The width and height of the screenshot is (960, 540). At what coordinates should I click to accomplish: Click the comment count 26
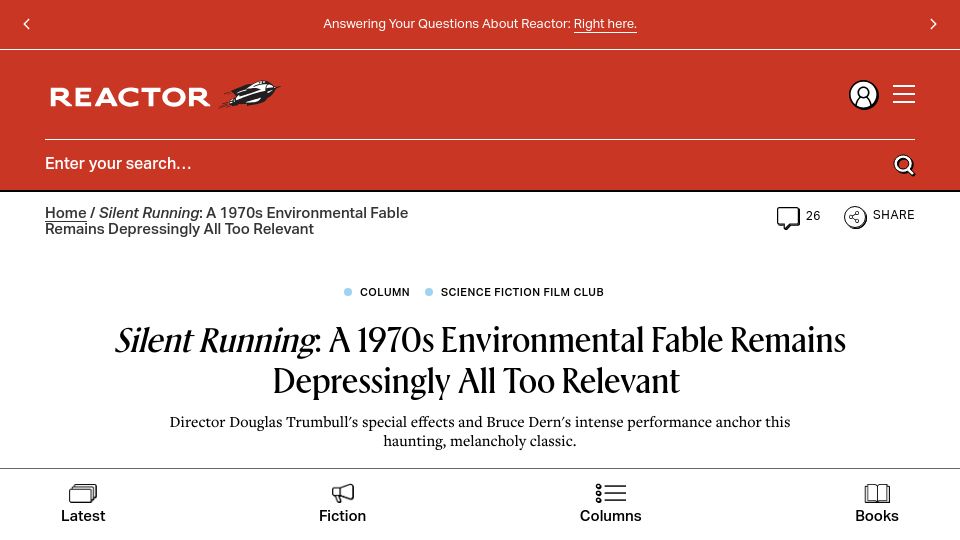[813, 216]
